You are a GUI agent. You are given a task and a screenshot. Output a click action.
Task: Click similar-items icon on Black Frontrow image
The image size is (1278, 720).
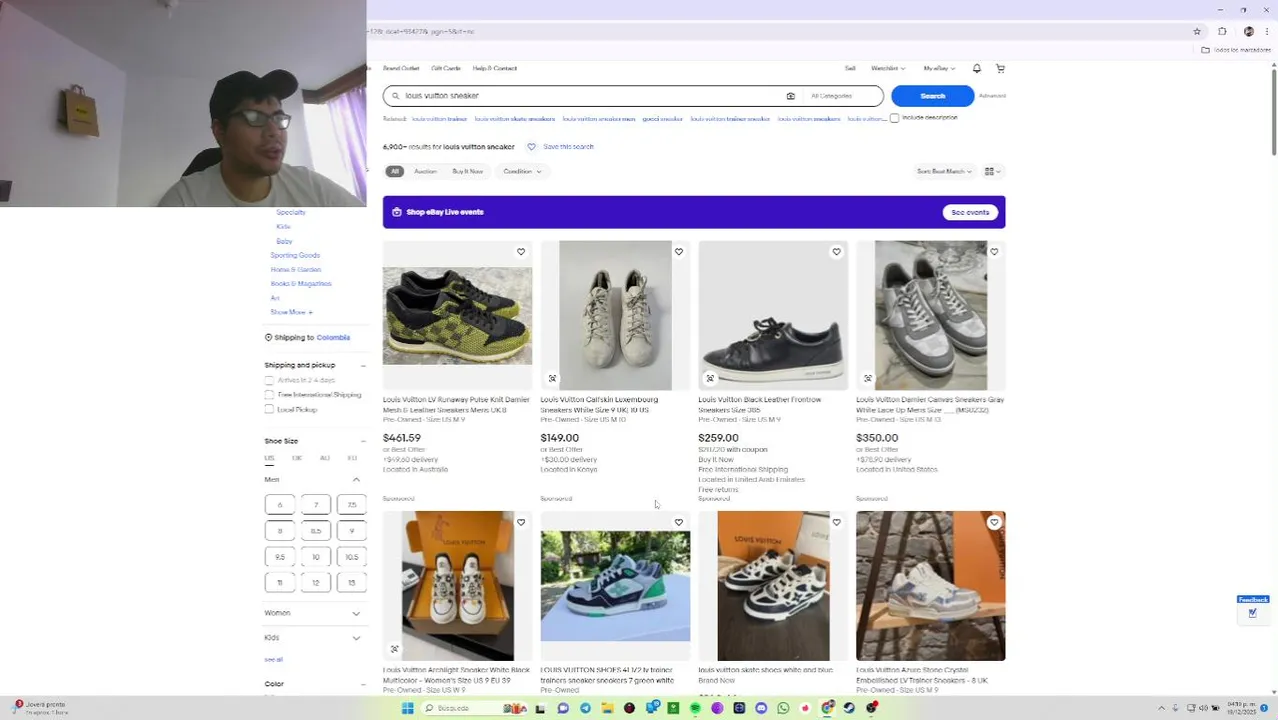pyautogui.click(x=710, y=378)
